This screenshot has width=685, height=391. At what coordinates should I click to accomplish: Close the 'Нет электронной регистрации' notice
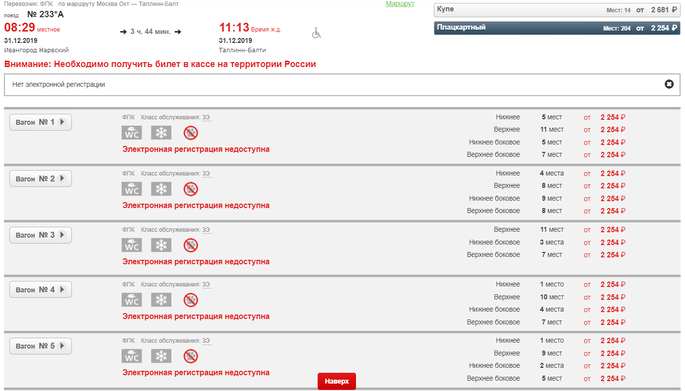pyautogui.click(x=669, y=84)
